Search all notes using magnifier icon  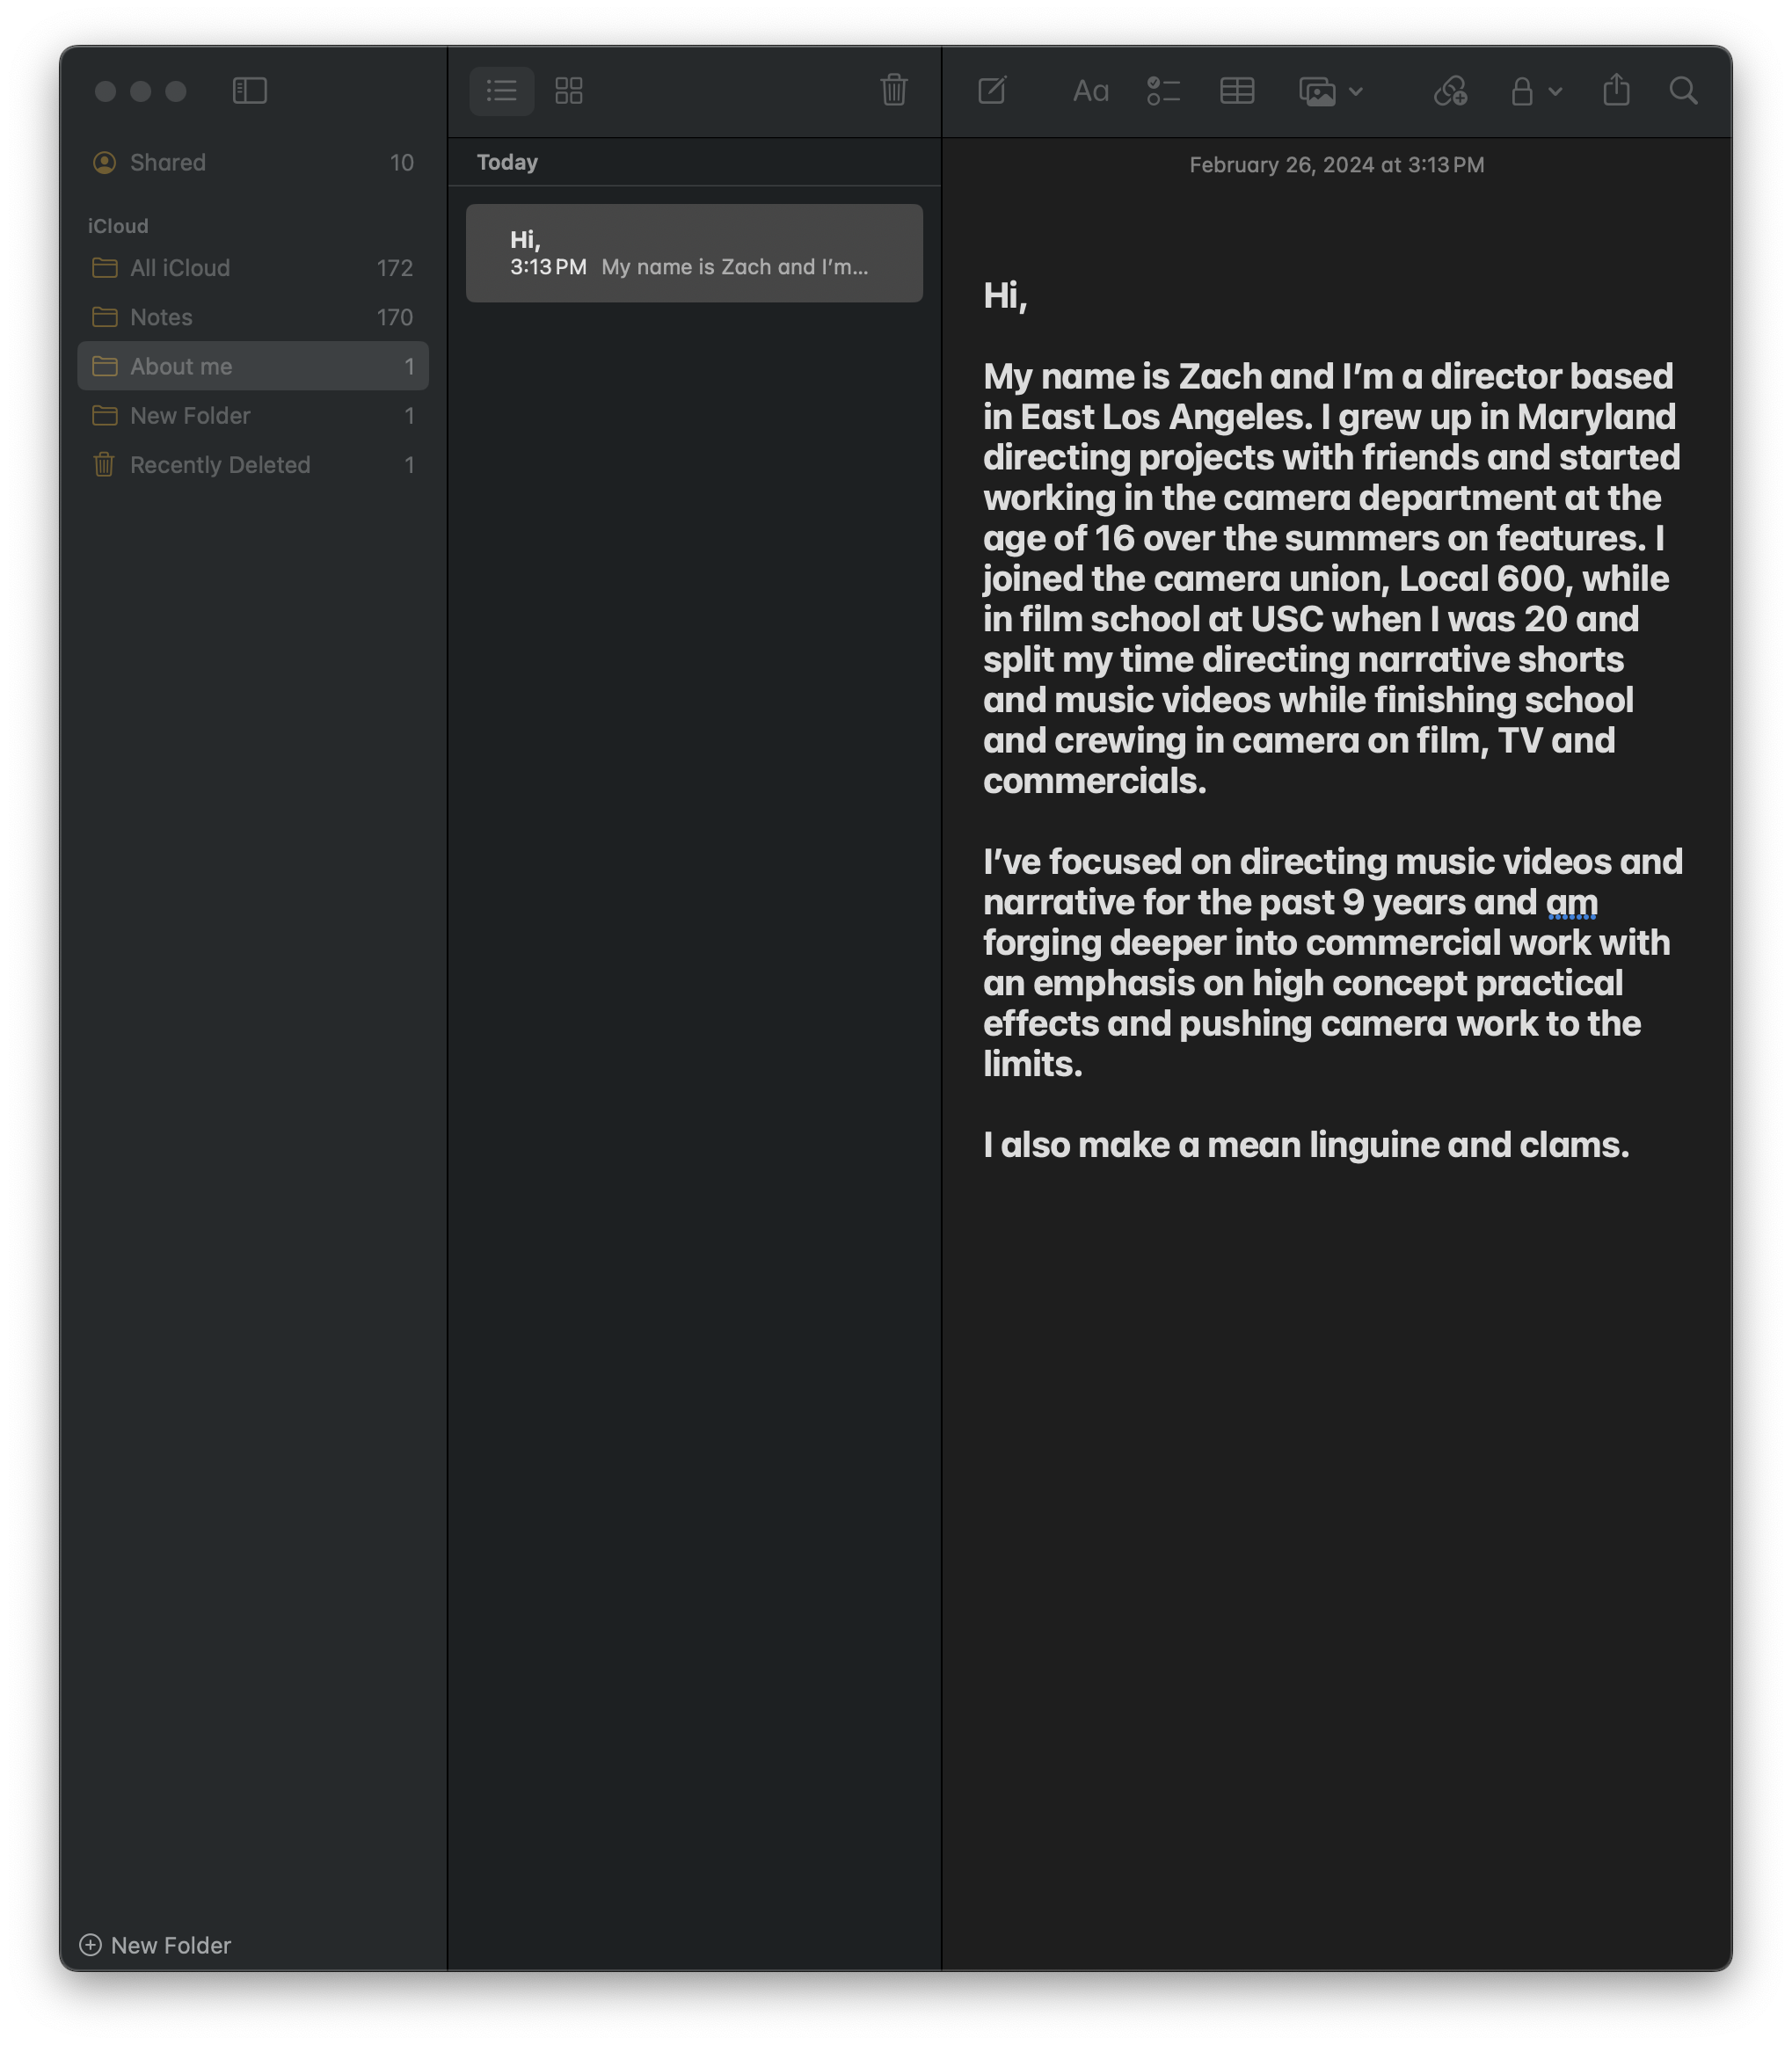tap(1683, 91)
